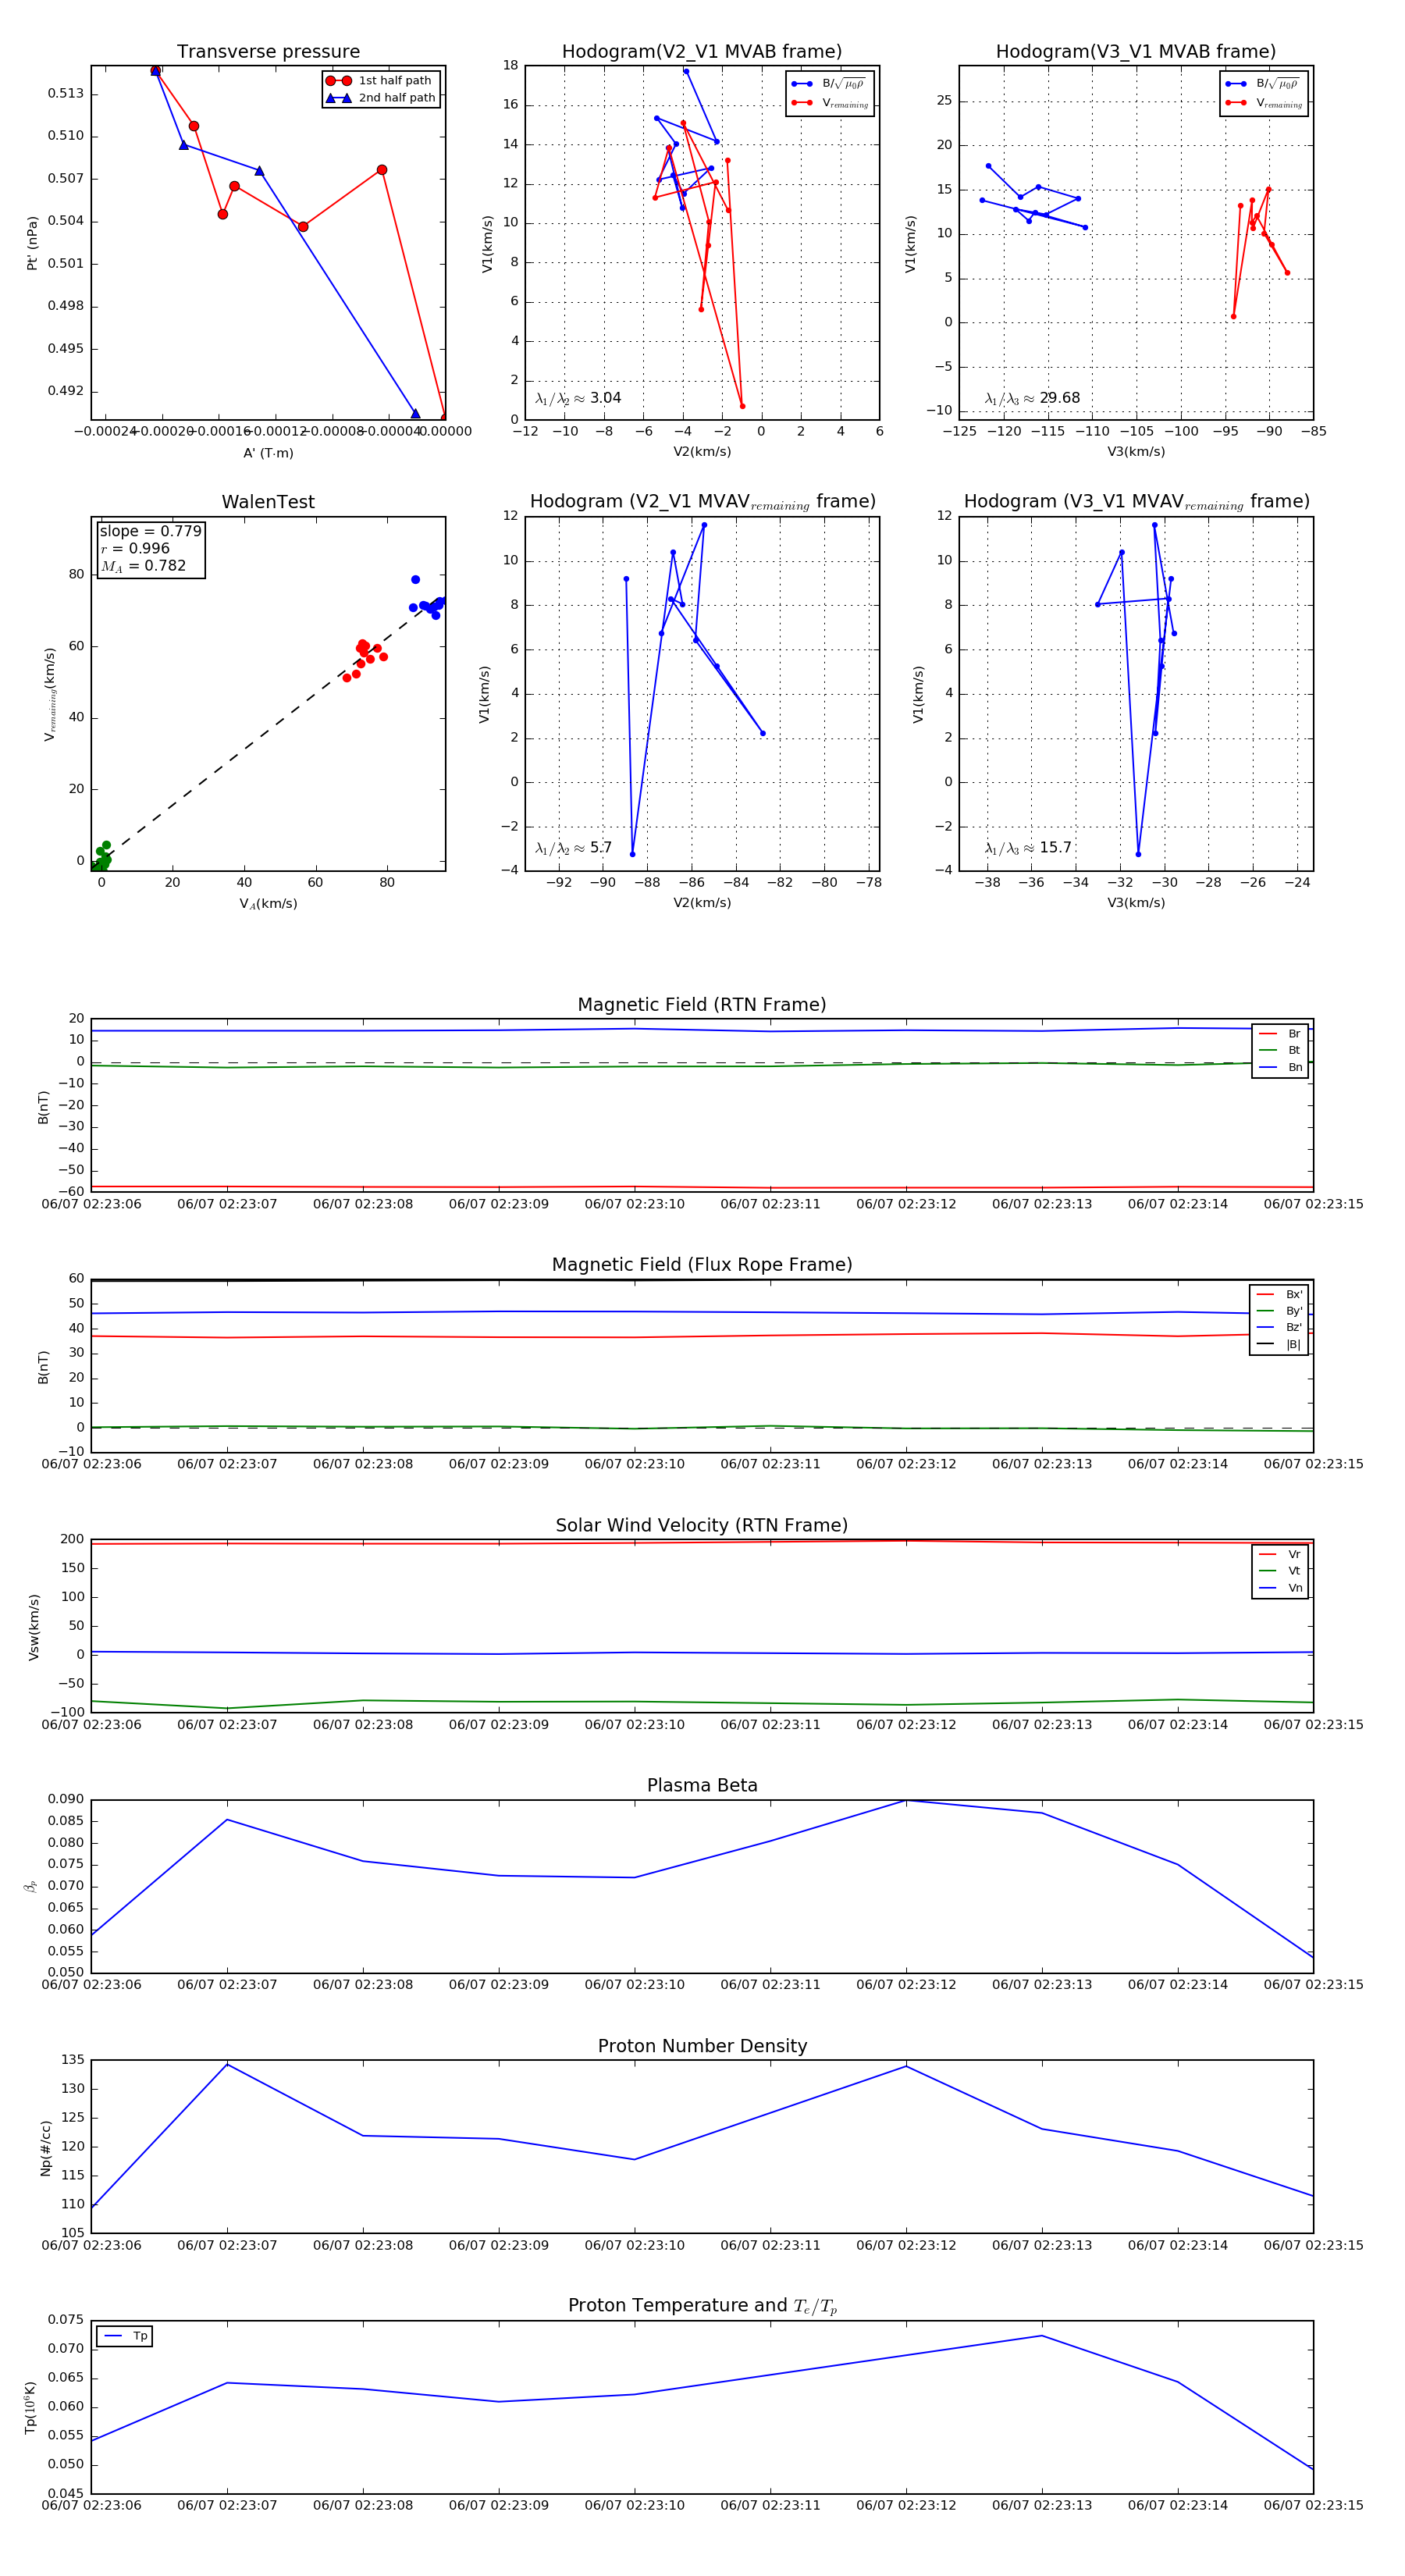The image size is (1405, 2576).
Task: Click the 'Hodogram (V3_V1 MVAV remaining frame)' title
Action: pos(1136,502)
